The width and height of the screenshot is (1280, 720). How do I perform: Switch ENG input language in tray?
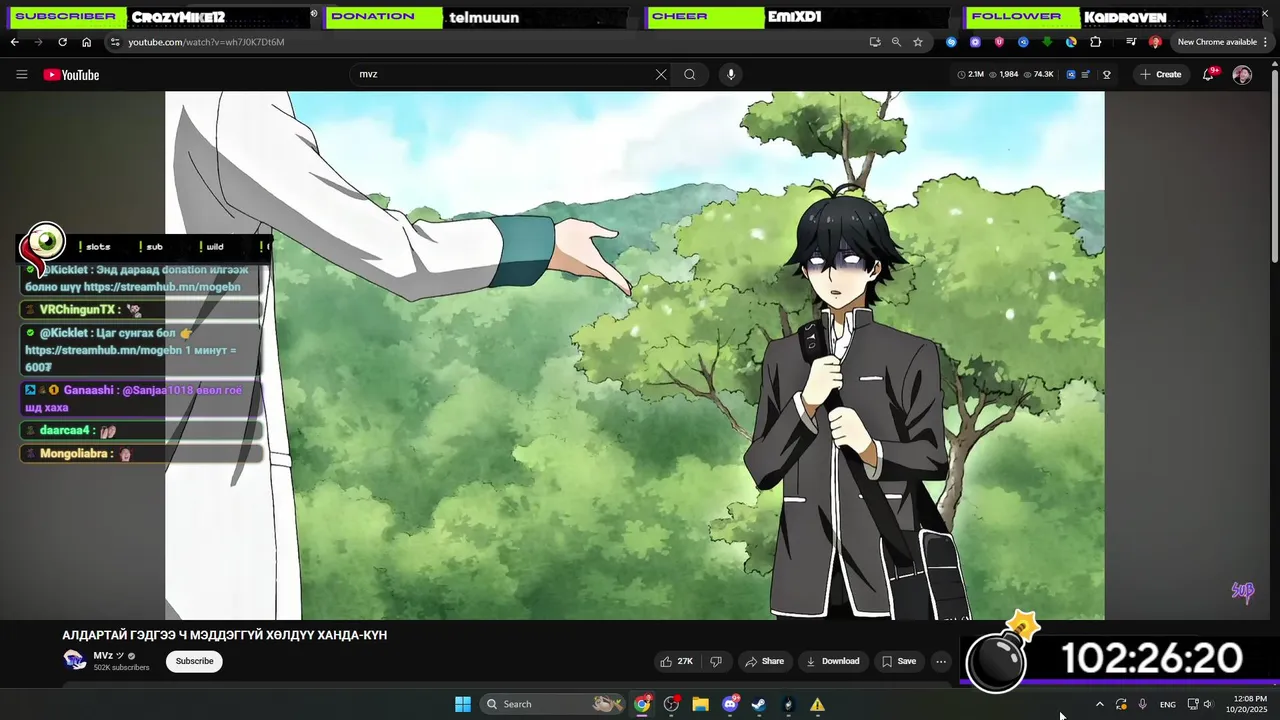pos(1168,704)
